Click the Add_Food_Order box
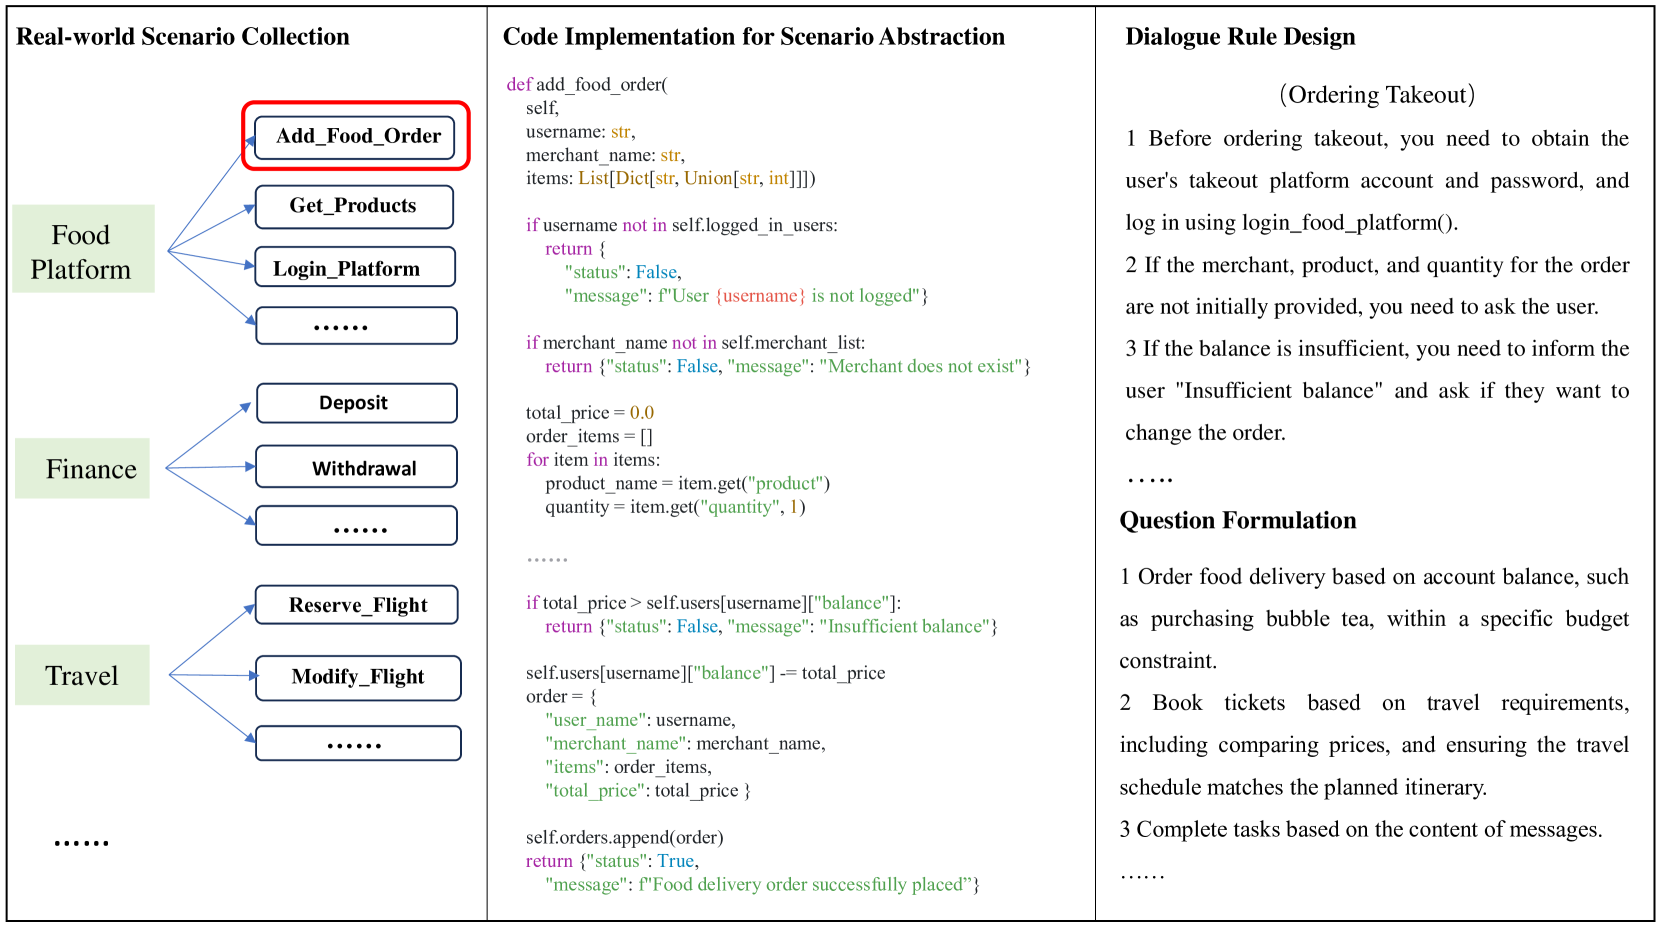1661x927 pixels. tap(358, 136)
